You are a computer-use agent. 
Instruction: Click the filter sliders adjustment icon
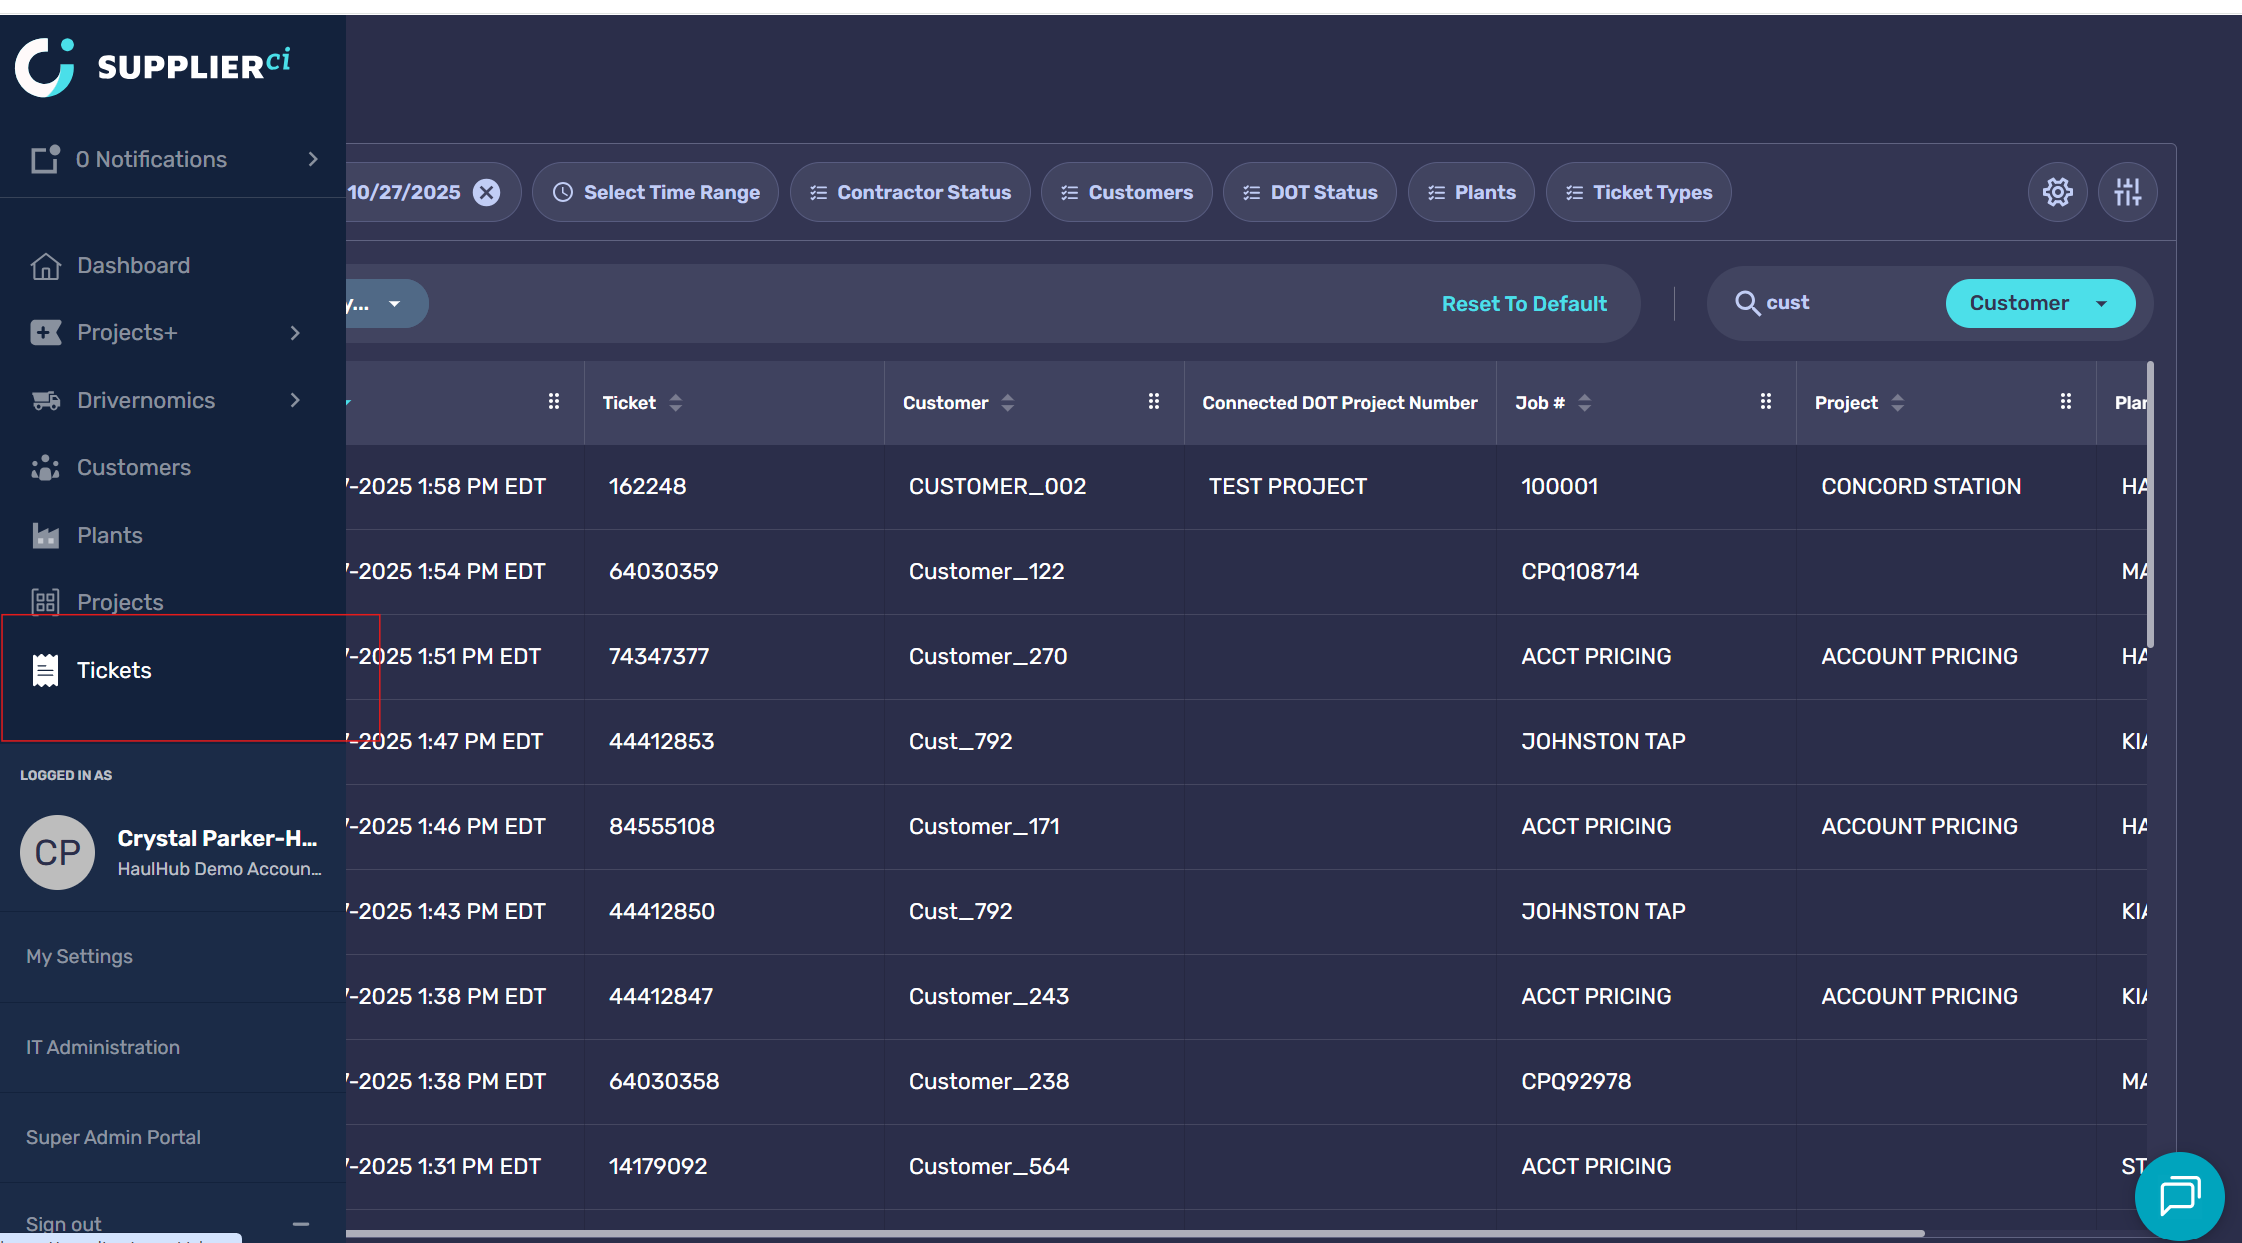click(2127, 192)
